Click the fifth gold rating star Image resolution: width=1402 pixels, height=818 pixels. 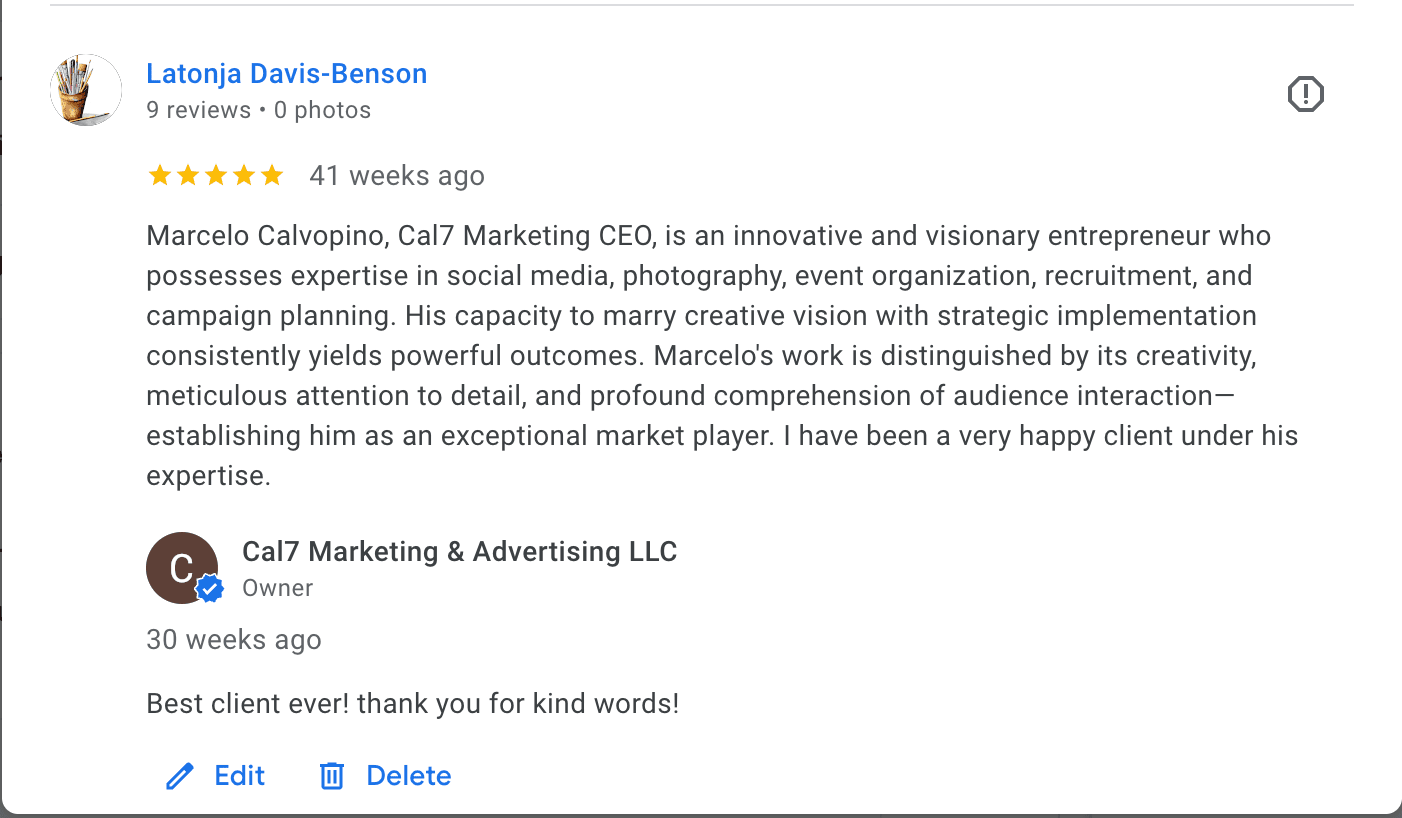click(x=272, y=175)
